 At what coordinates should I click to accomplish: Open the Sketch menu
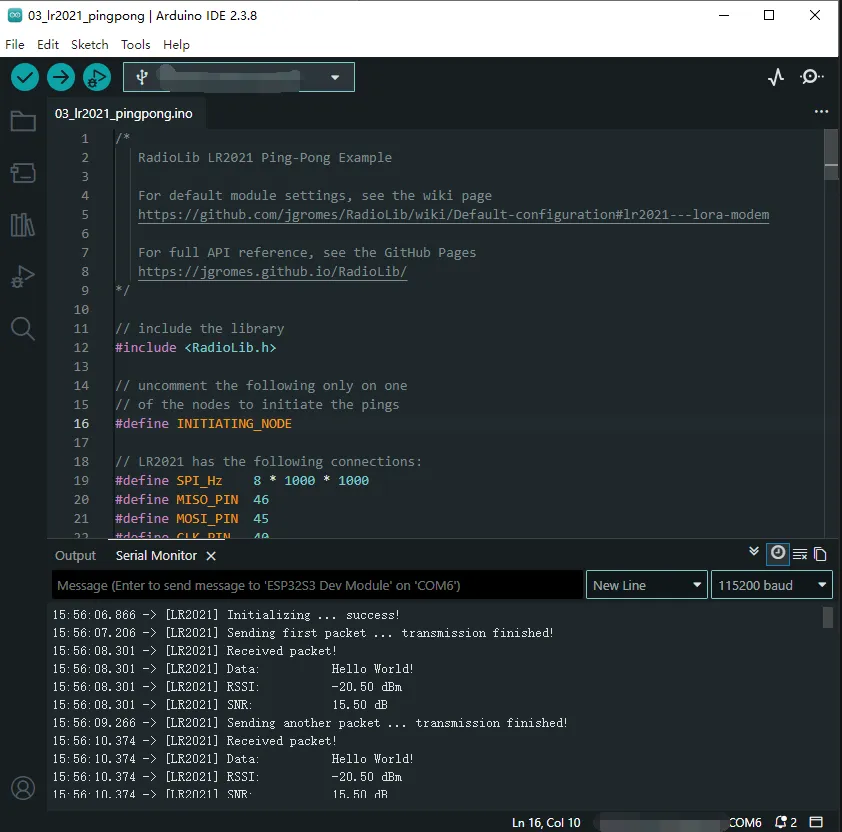tap(90, 45)
